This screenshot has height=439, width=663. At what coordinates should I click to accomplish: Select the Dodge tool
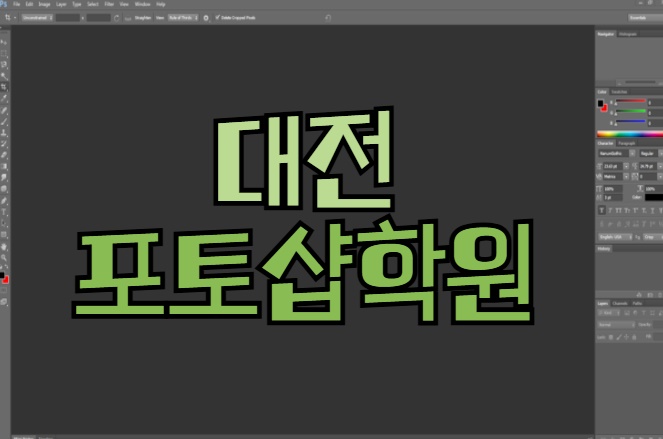[4, 189]
